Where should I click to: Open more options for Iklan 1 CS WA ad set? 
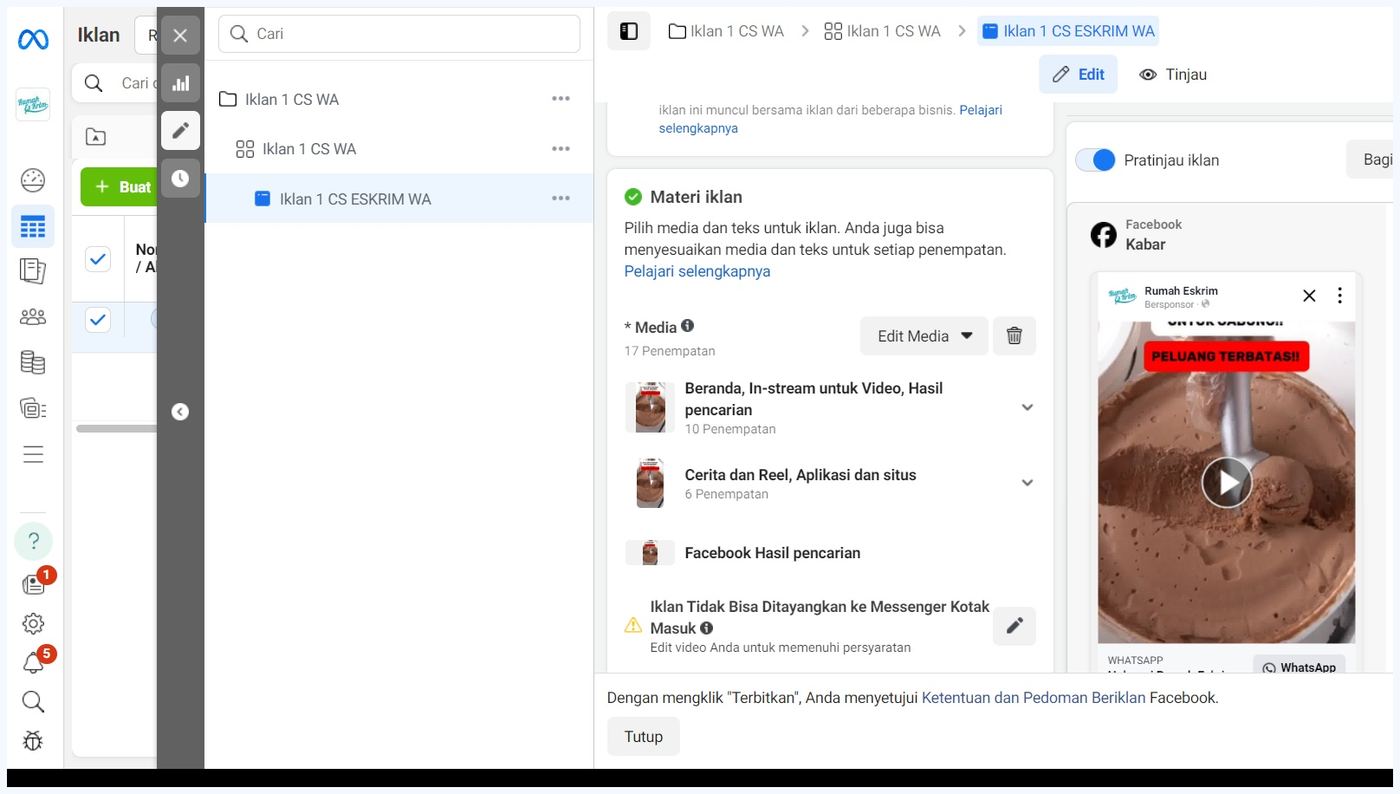[x=561, y=149]
